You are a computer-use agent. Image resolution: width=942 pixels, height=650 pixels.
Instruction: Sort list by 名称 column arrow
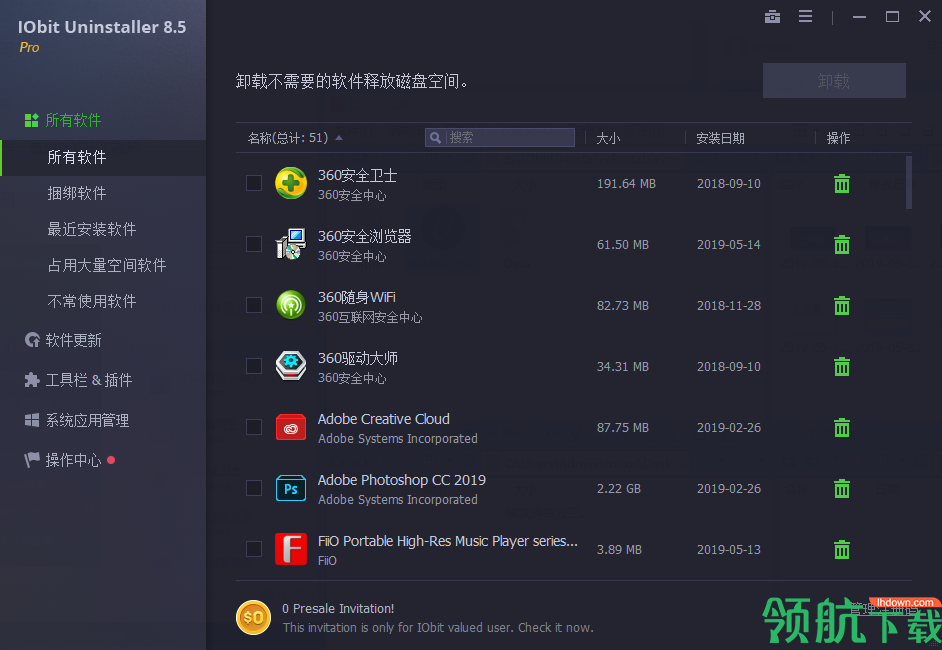click(339, 138)
